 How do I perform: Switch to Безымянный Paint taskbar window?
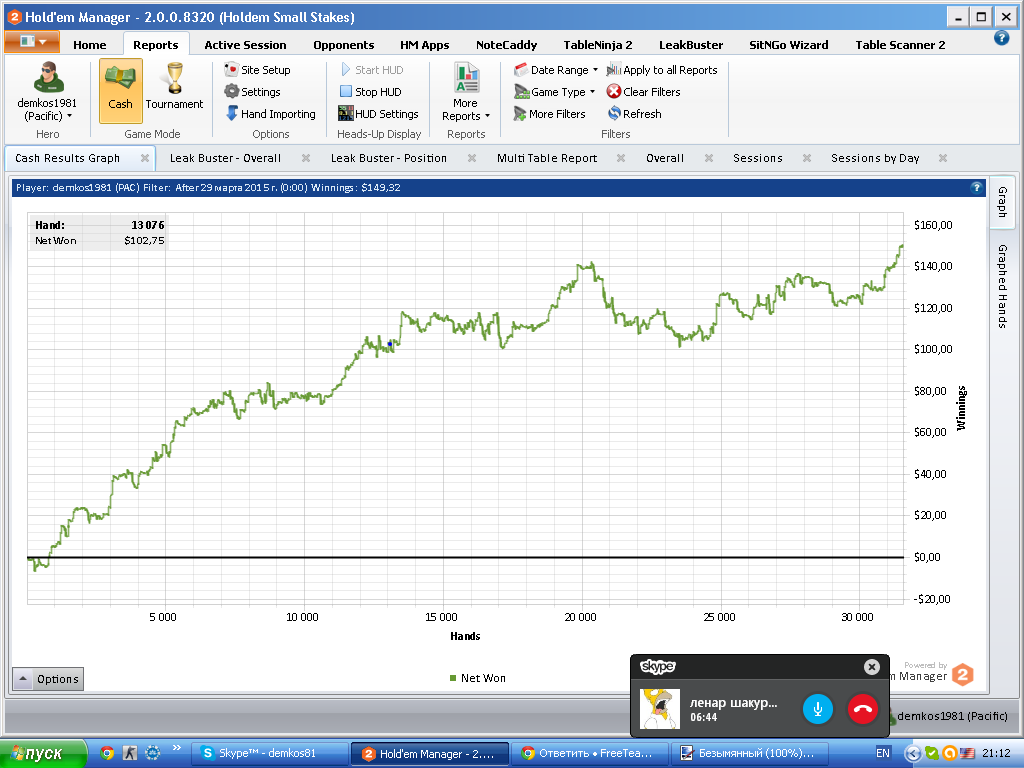pyautogui.click(x=749, y=754)
